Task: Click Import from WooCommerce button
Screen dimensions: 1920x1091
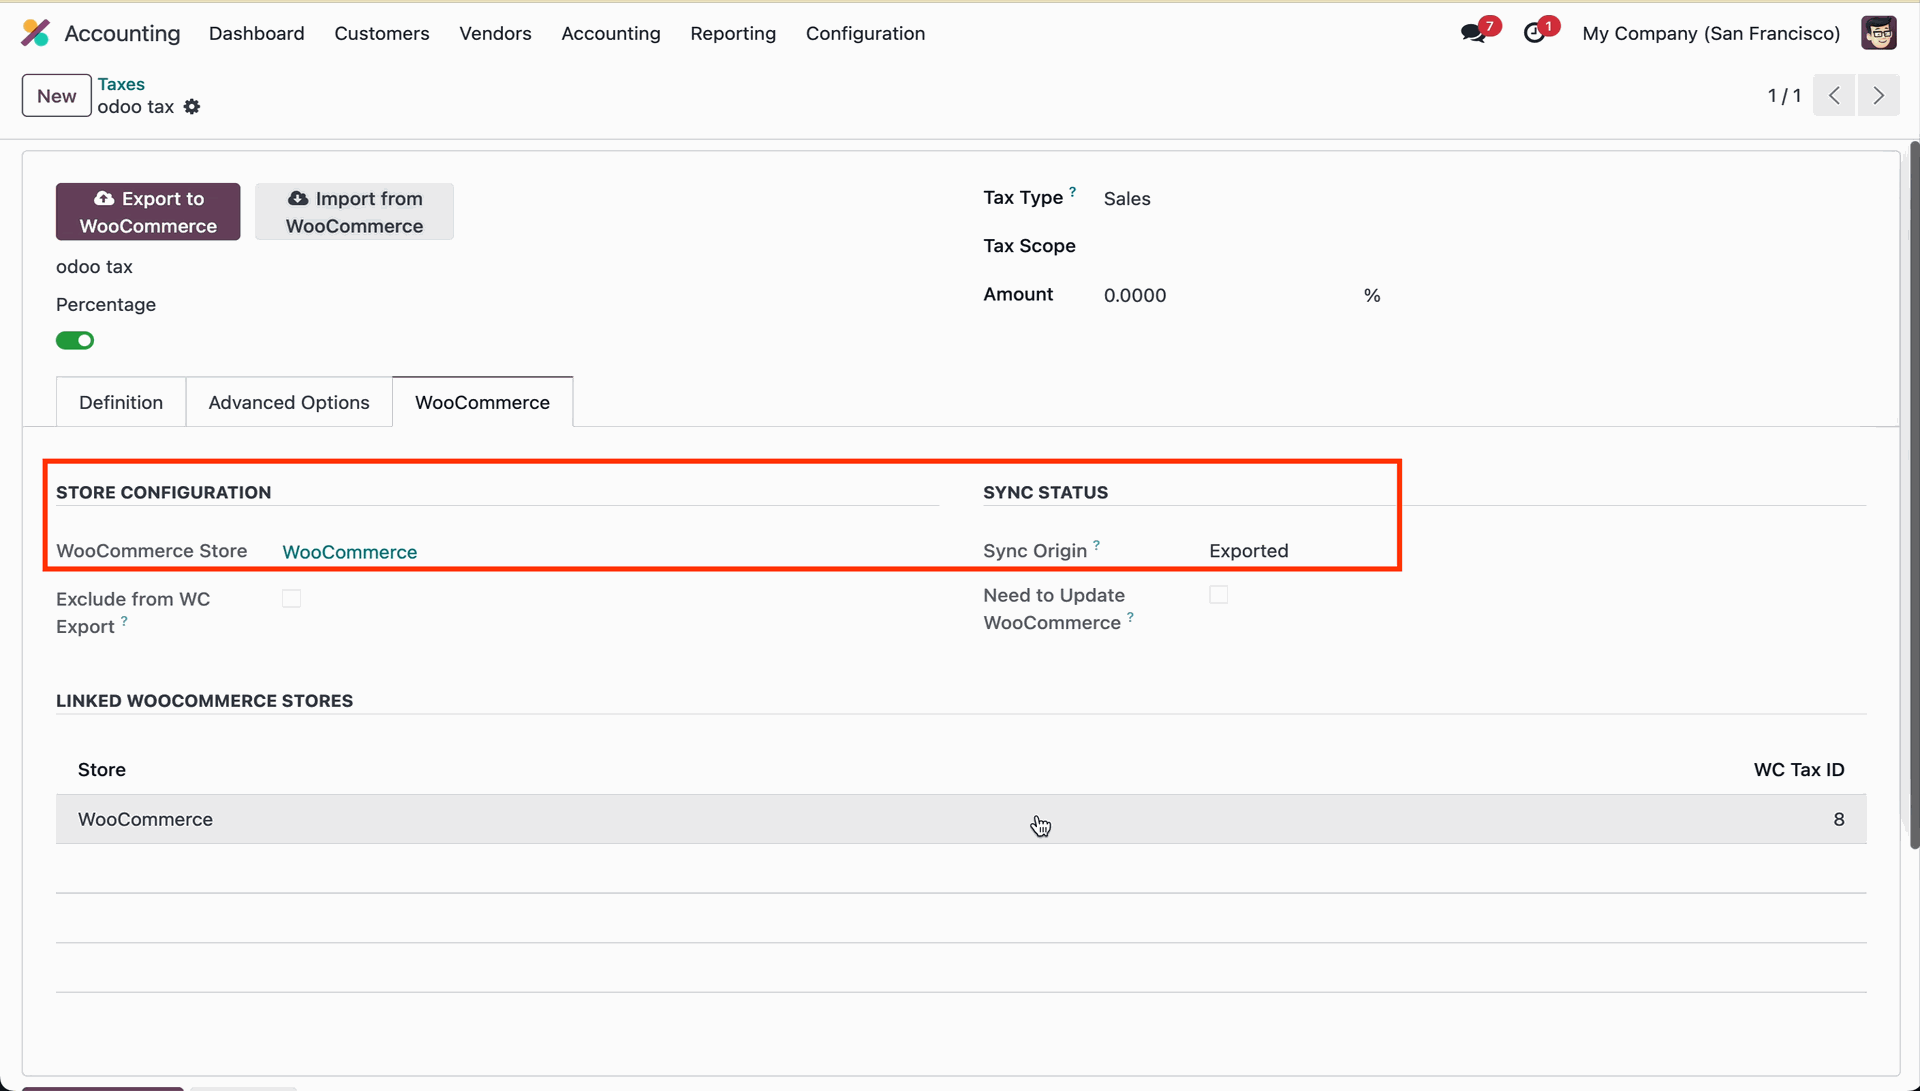Action: coord(354,211)
